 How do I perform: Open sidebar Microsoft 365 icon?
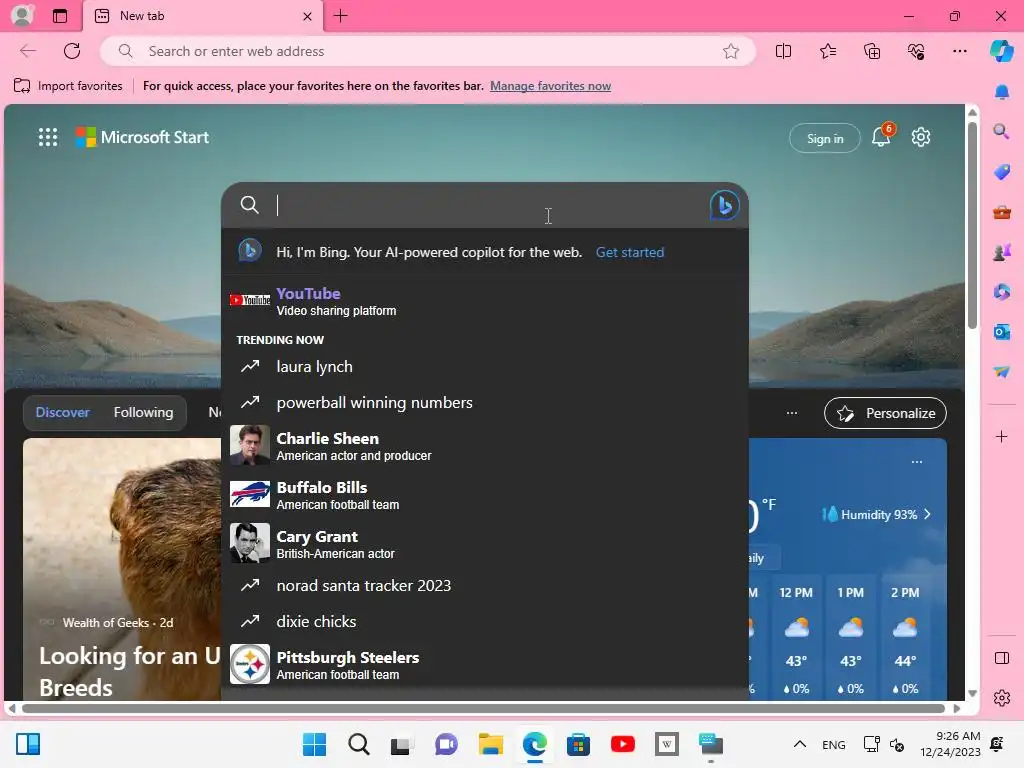tap(1002, 292)
